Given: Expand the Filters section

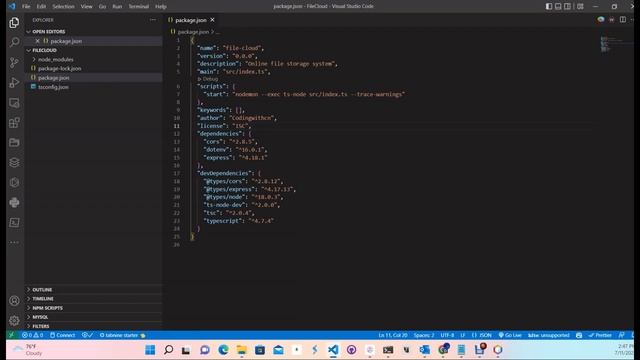Looking at the screenshot, I should click(x=93, y=326).
